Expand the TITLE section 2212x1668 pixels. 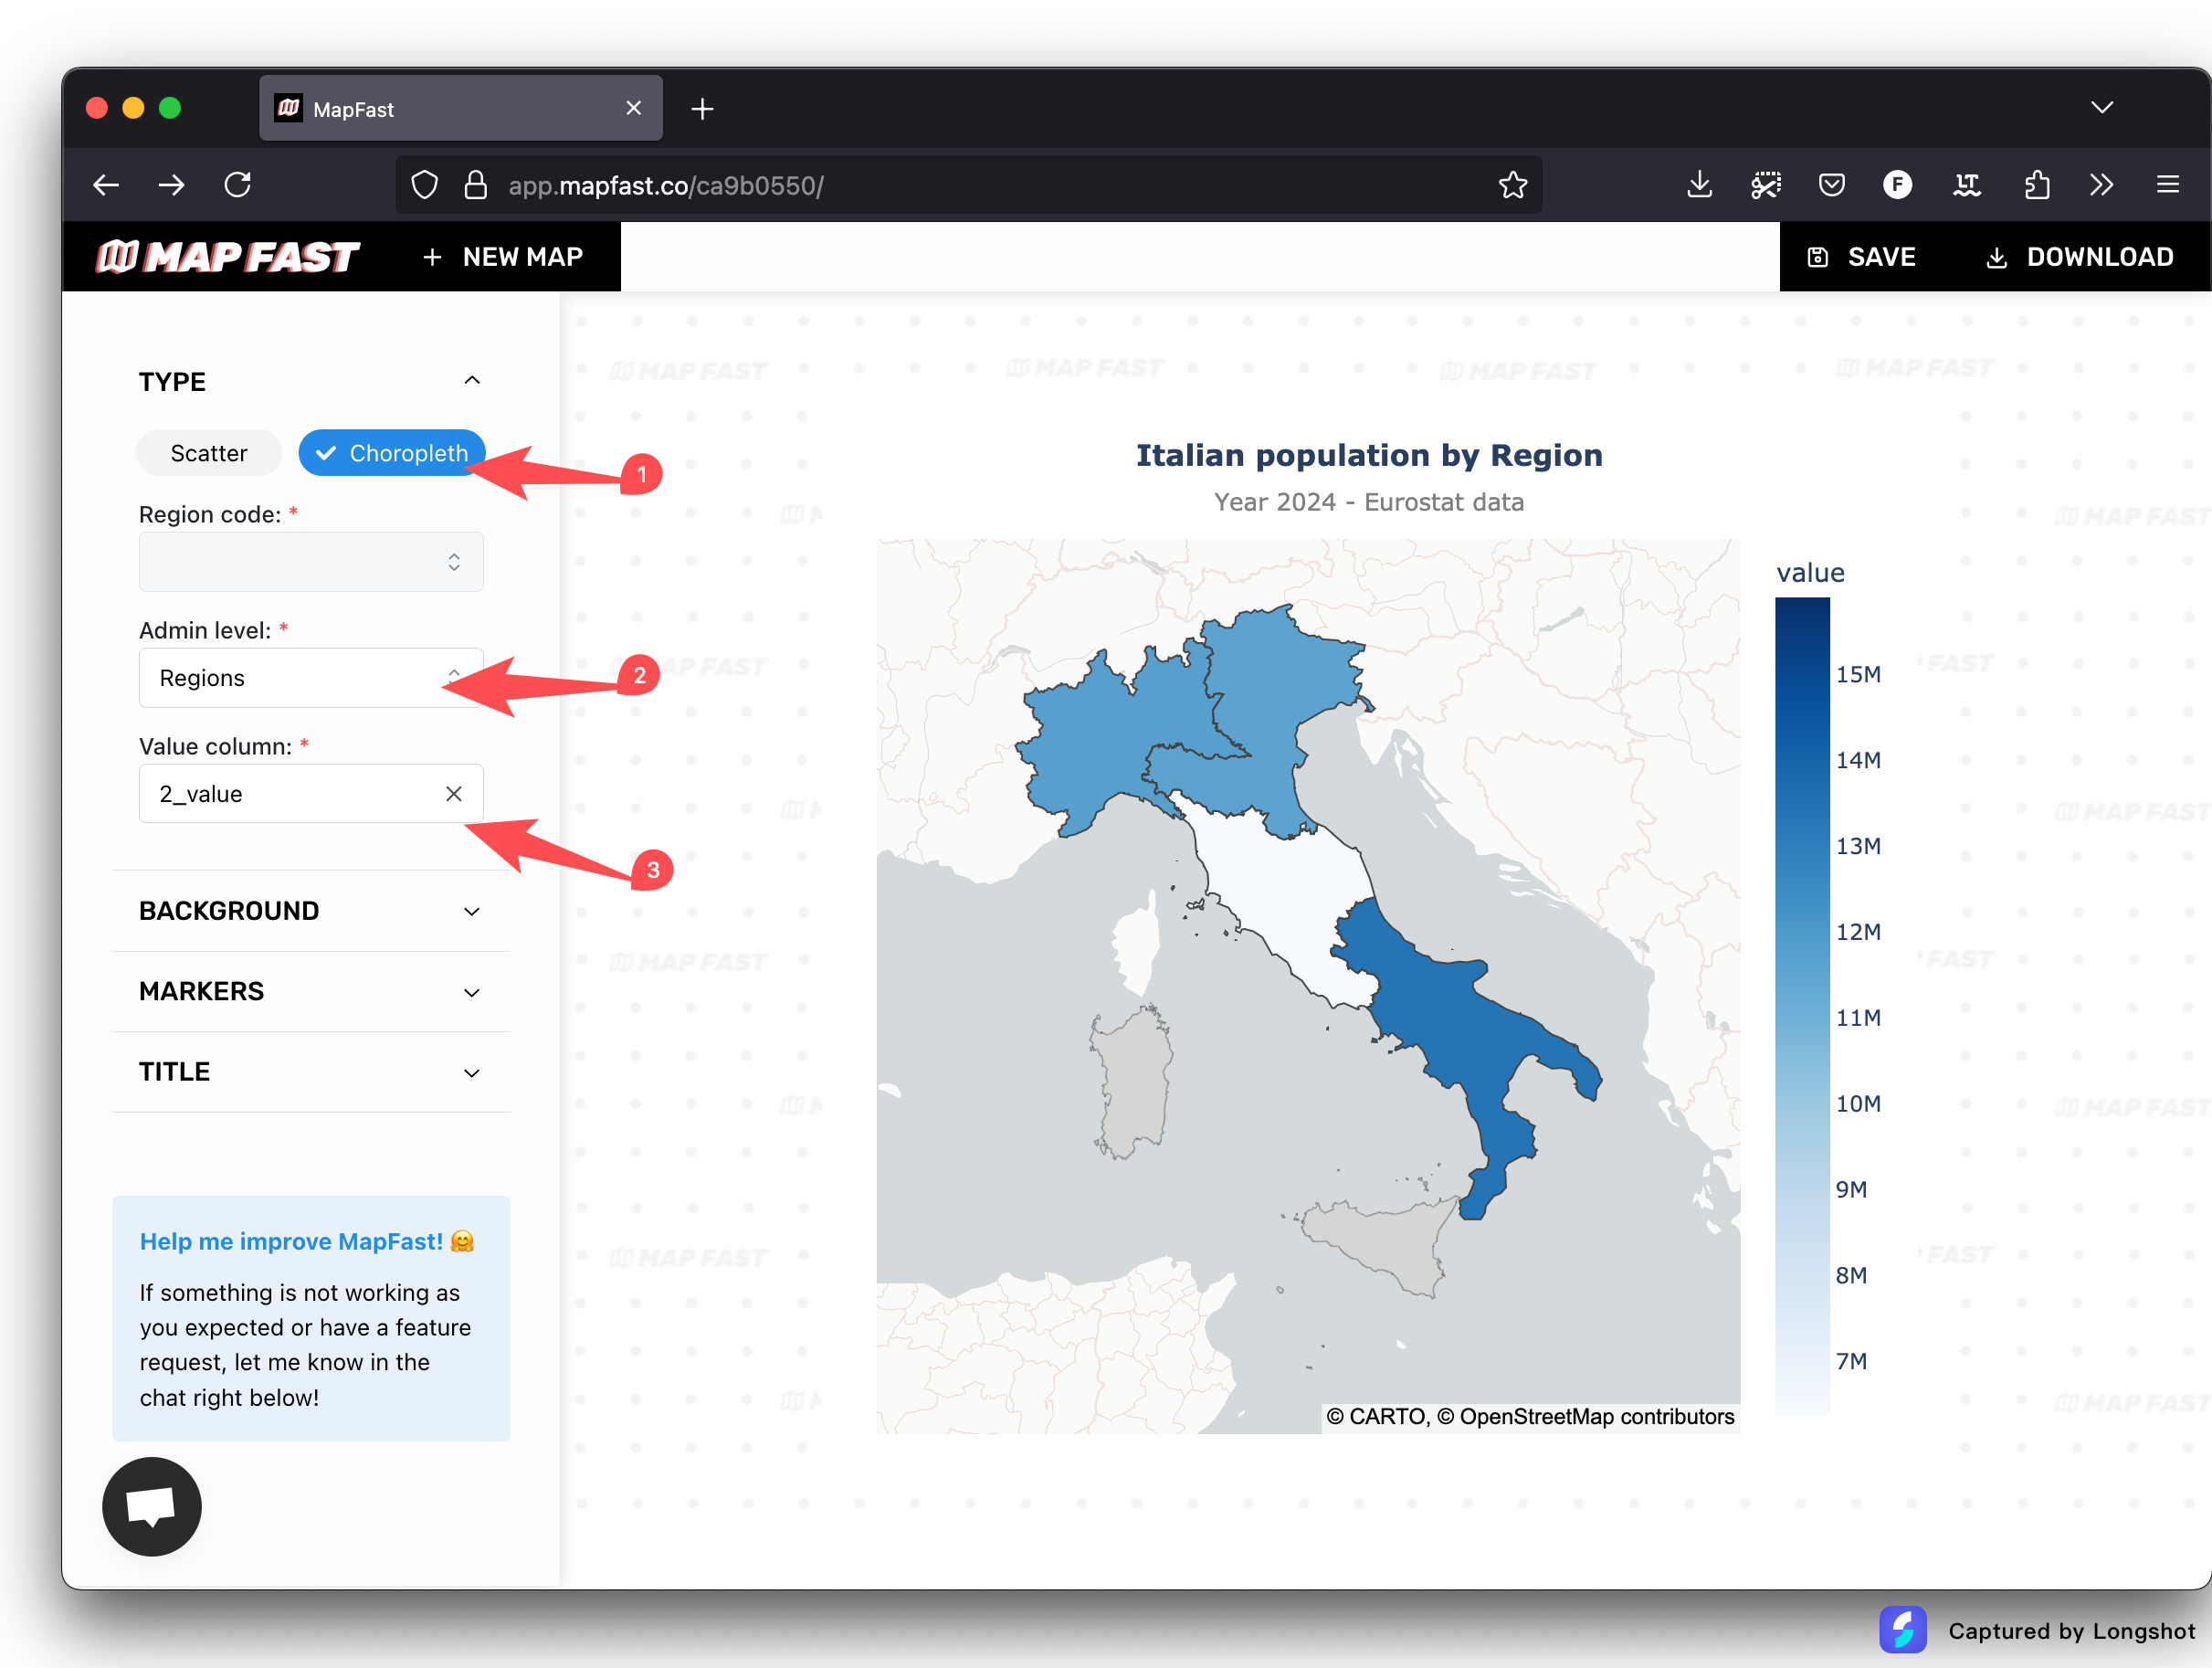(311, 1072)
